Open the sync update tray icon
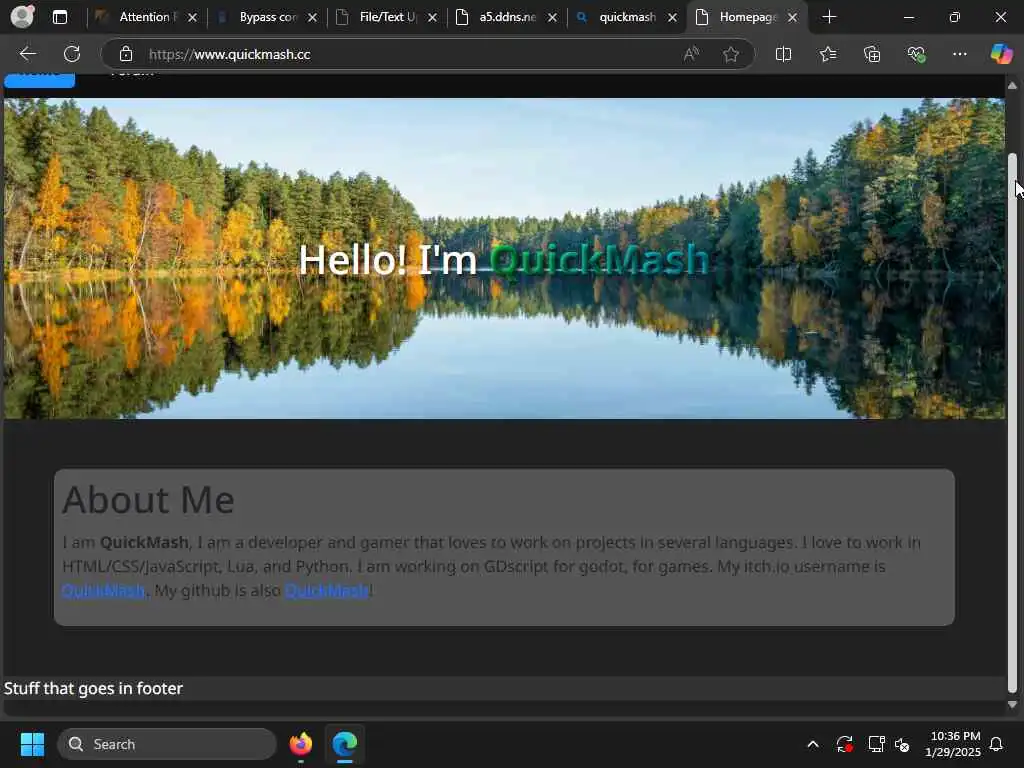Screen dimensions: 1024x768 [x=844, y=744]
